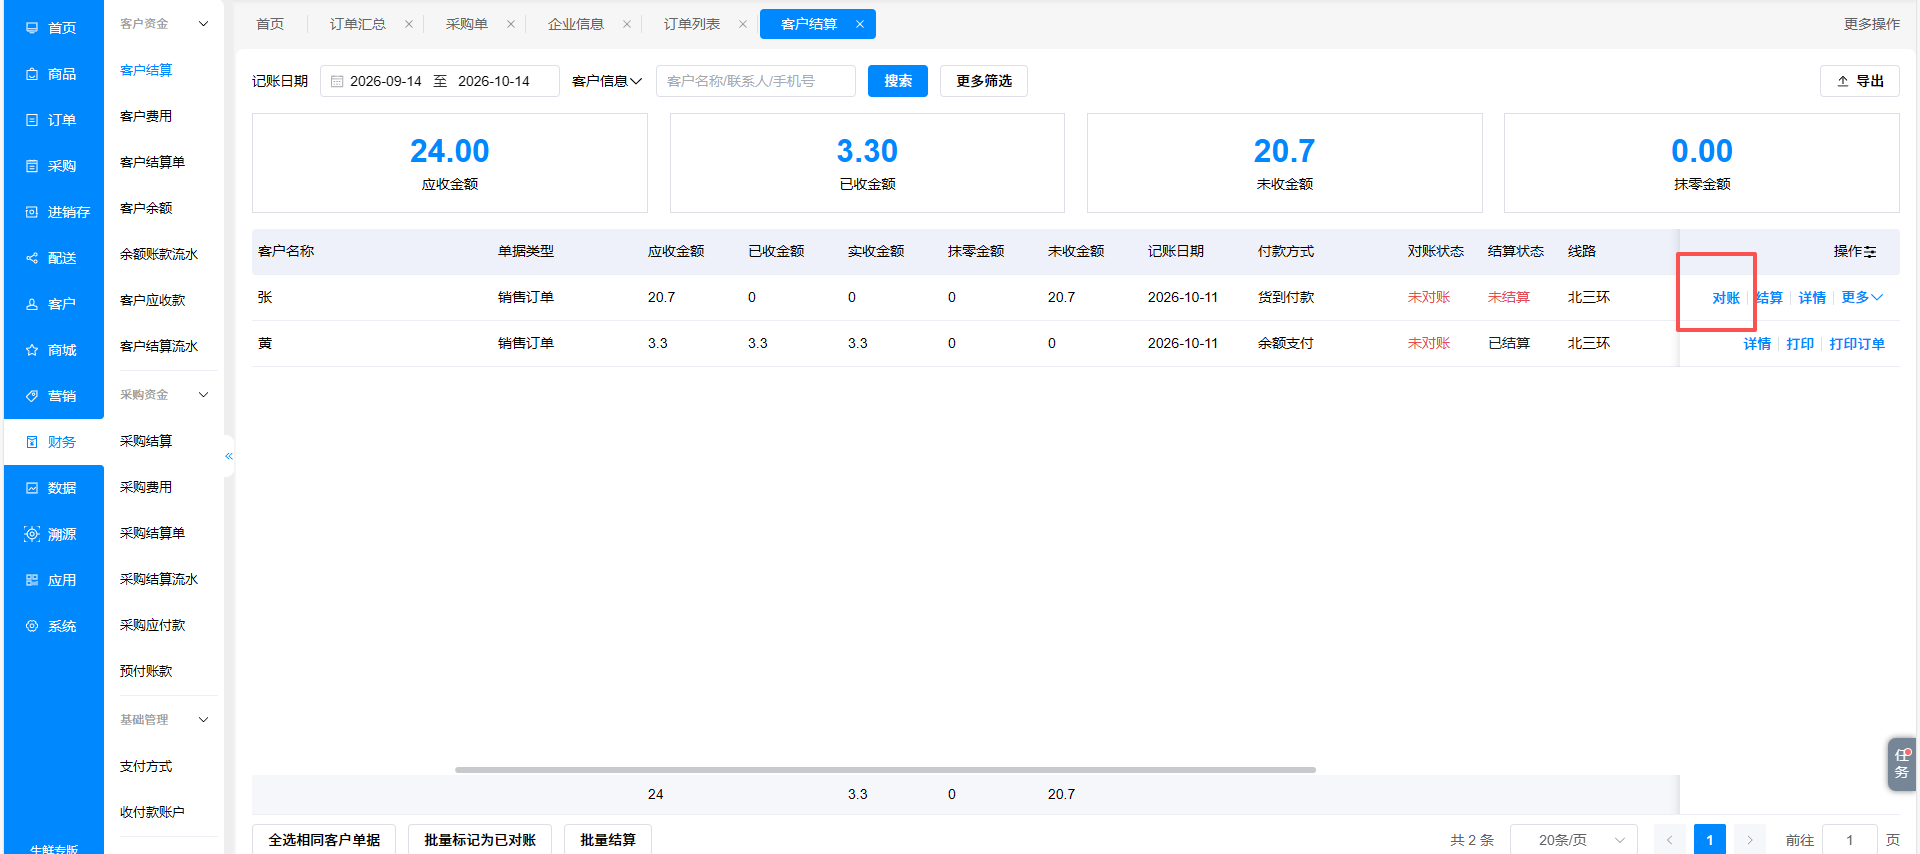Open the 配送 delivery sidebar item

click(x=52, y=258)
